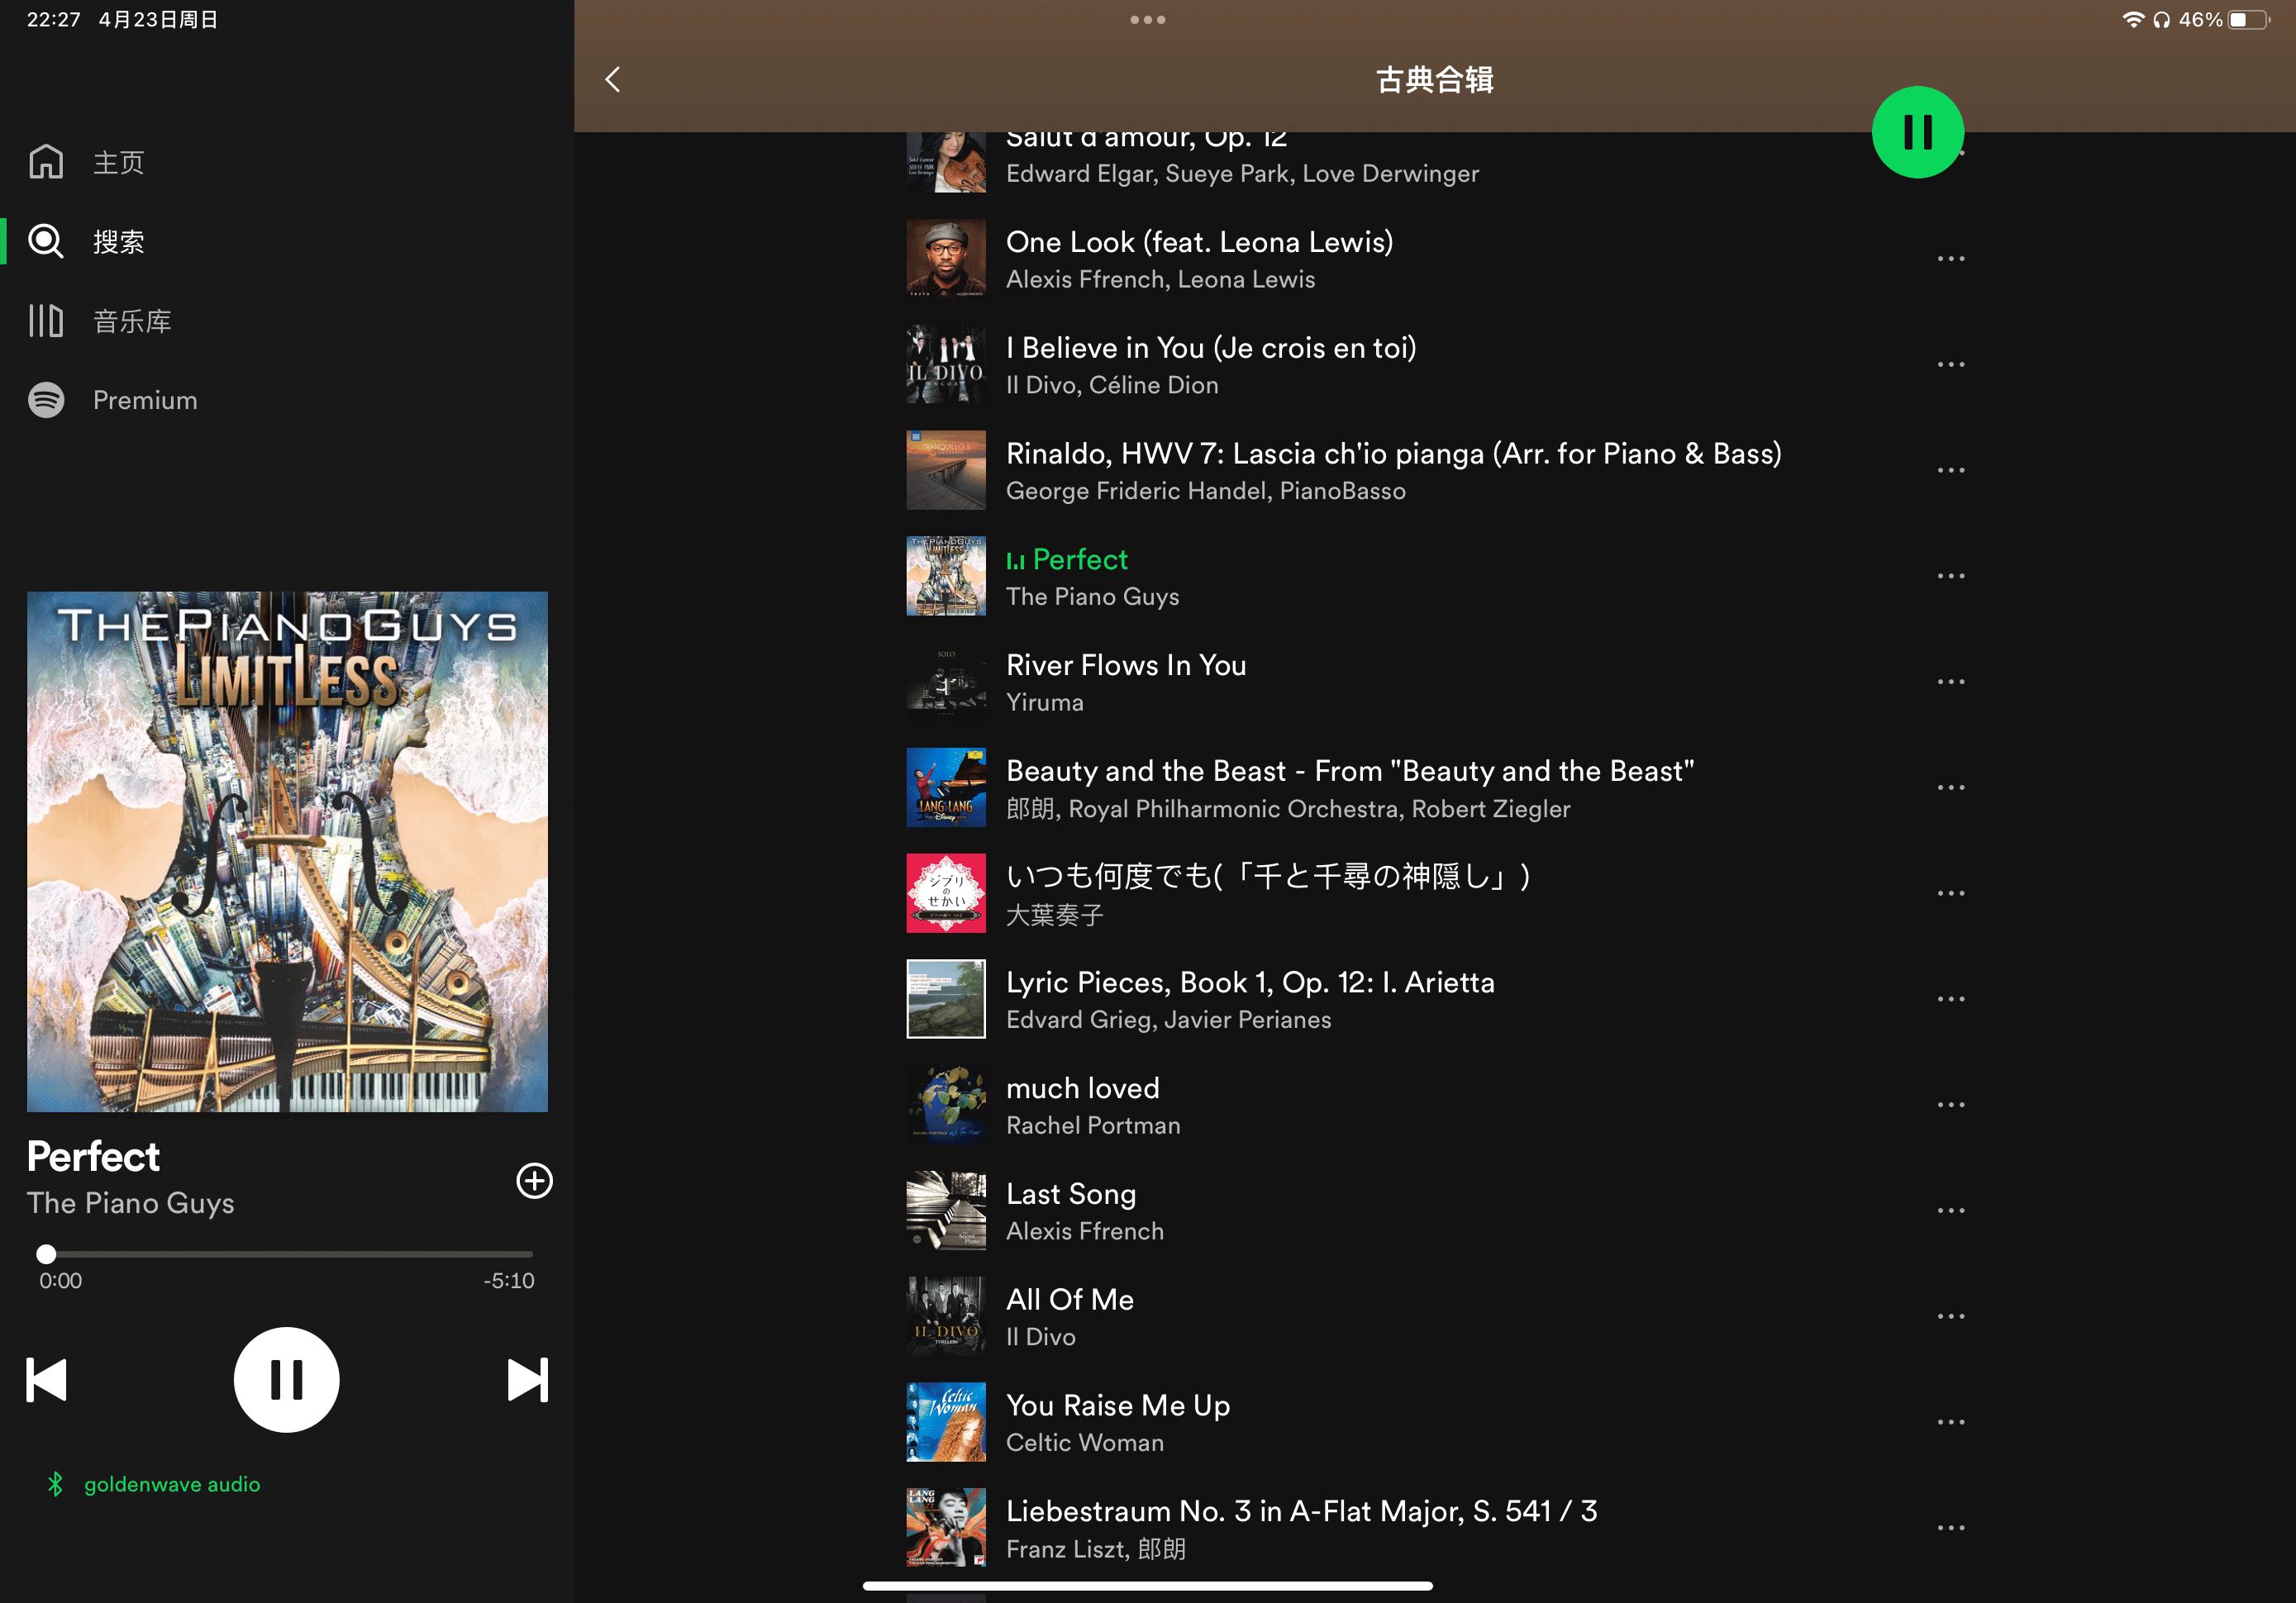Viewport: 2296px width, 1603px height.
Task: Play Beauty and the Beast by 郎朗
Action: (1436, 788)
